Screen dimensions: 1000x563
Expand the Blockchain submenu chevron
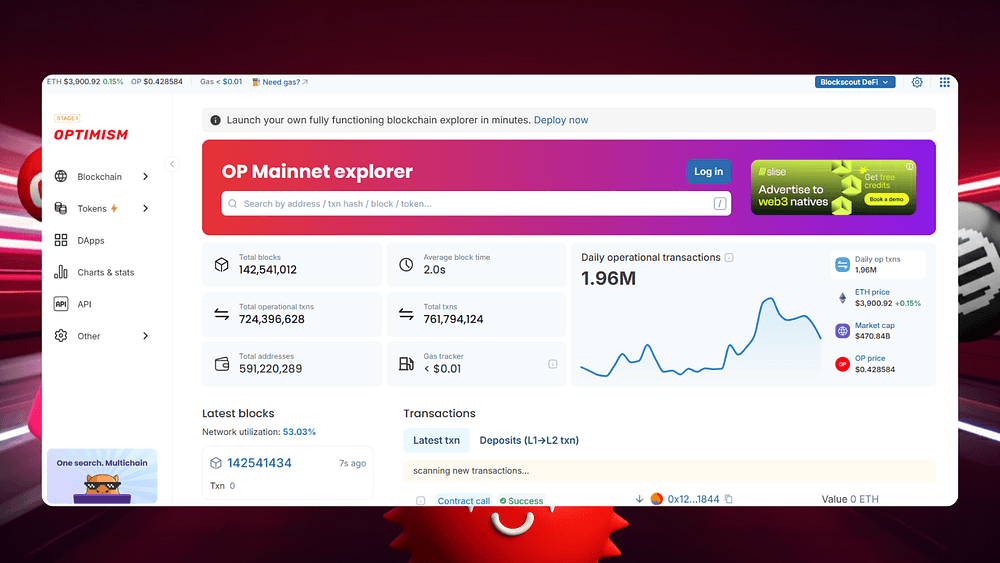145,177
